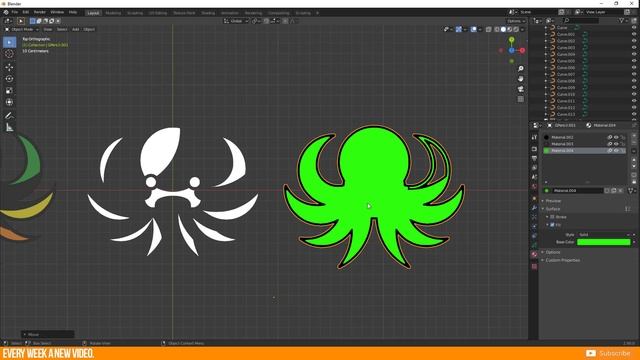Toggle the snapping magnet icon in header
Screen dimensions: 640x360
coord(266,21)
